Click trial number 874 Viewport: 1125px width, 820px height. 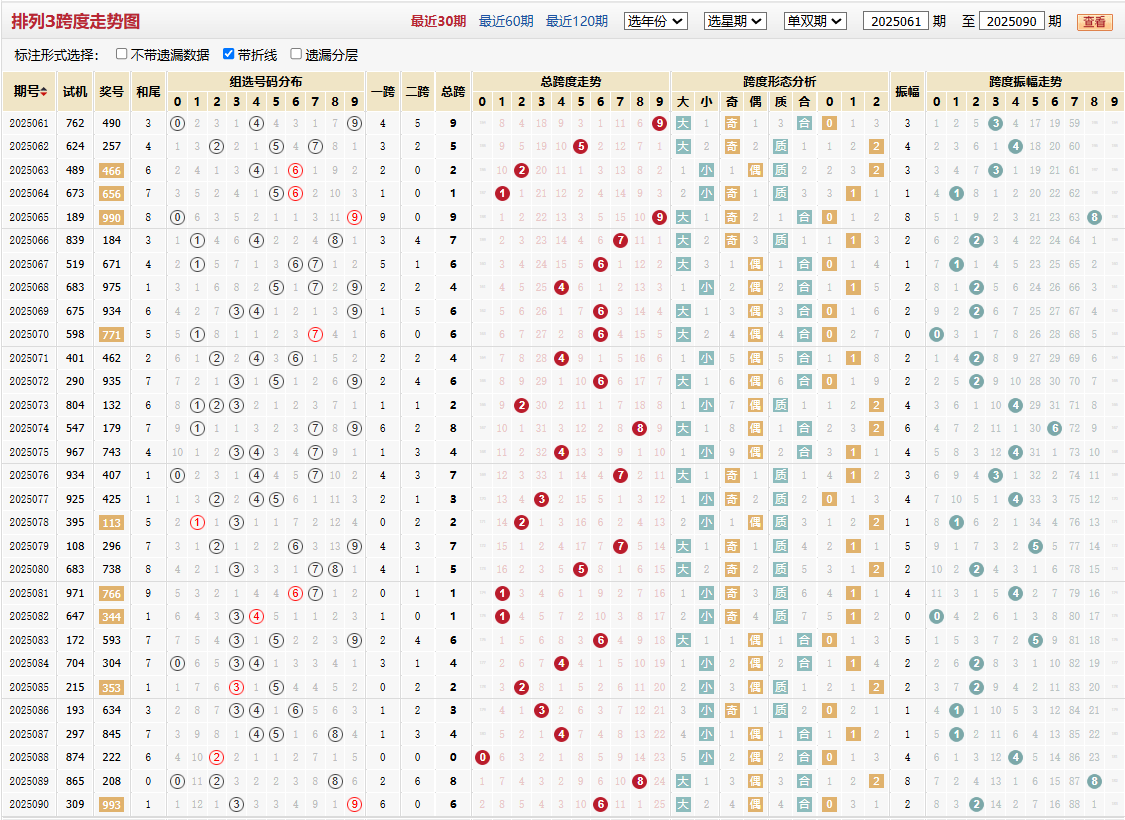click(75, 758)
